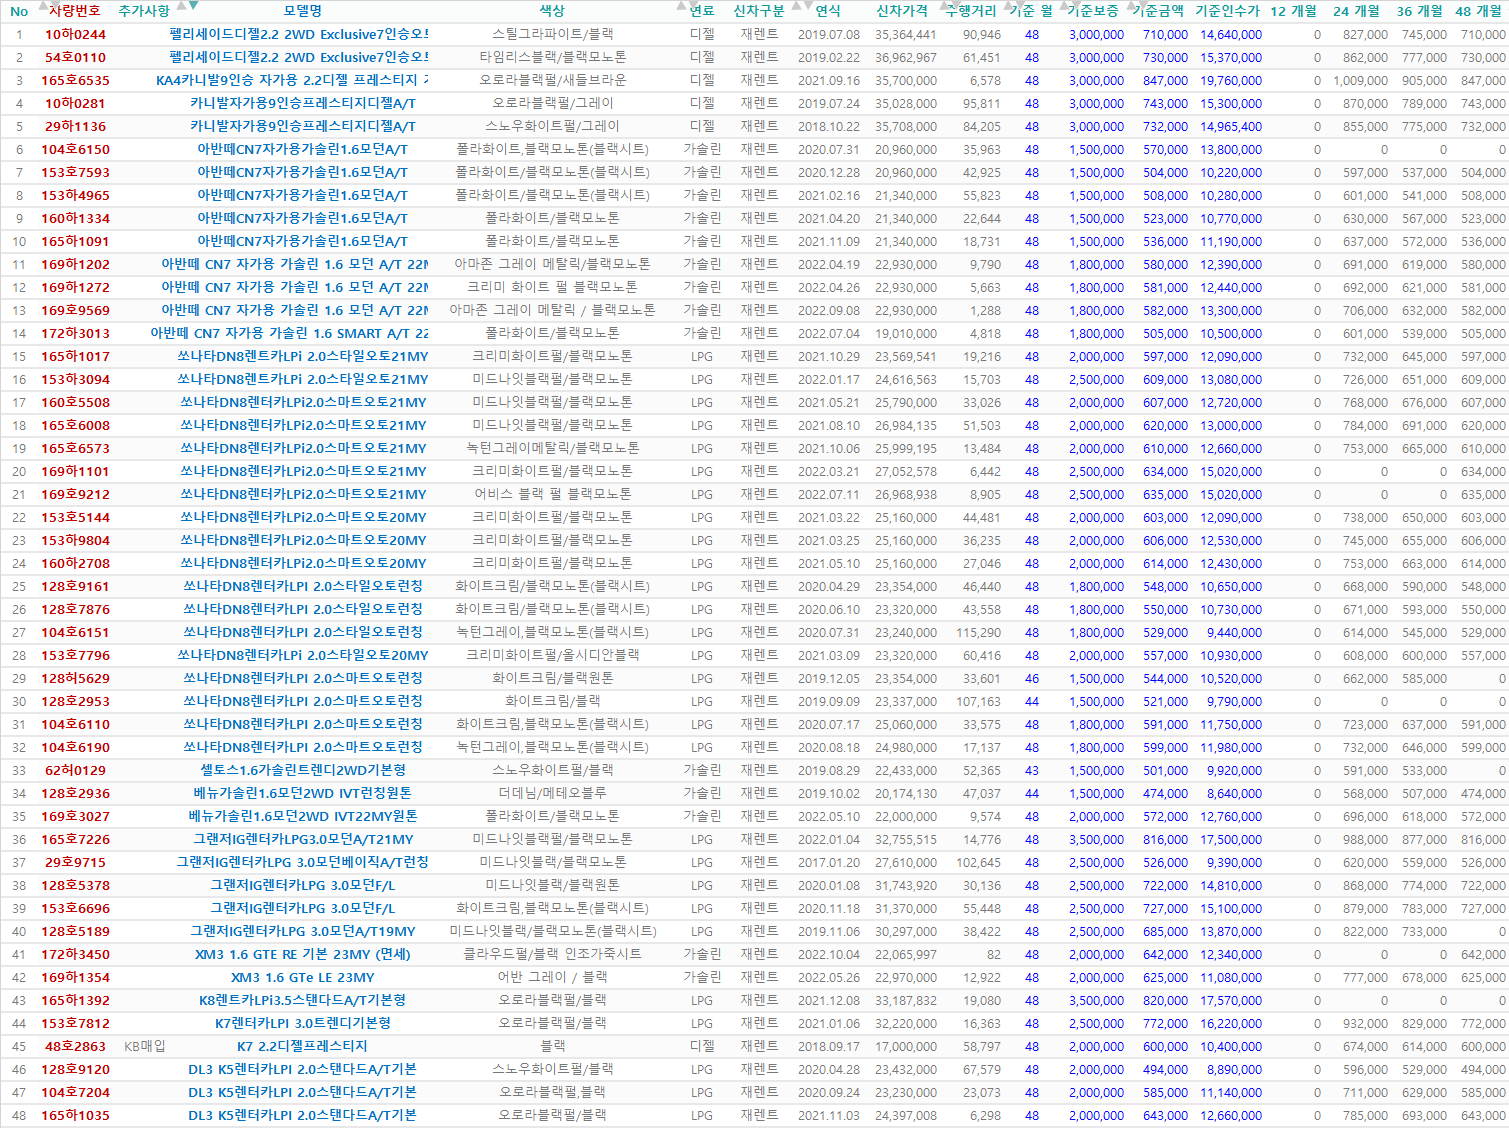Open vehicle number 172하3013
This screenshot has height=1128, width=1509.
click(75, 334)
